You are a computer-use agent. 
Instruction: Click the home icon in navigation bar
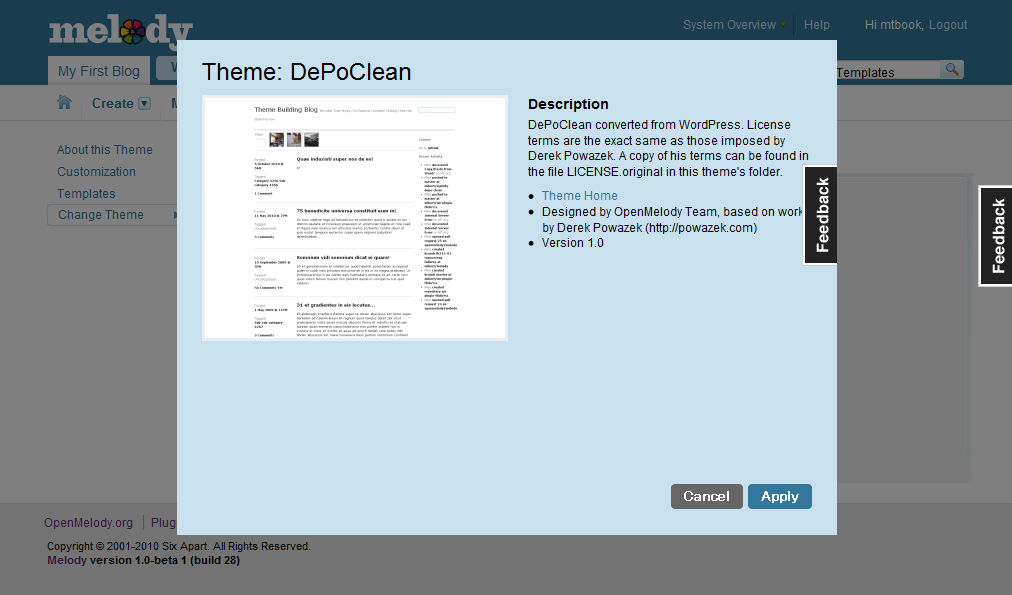coord(65,103)
